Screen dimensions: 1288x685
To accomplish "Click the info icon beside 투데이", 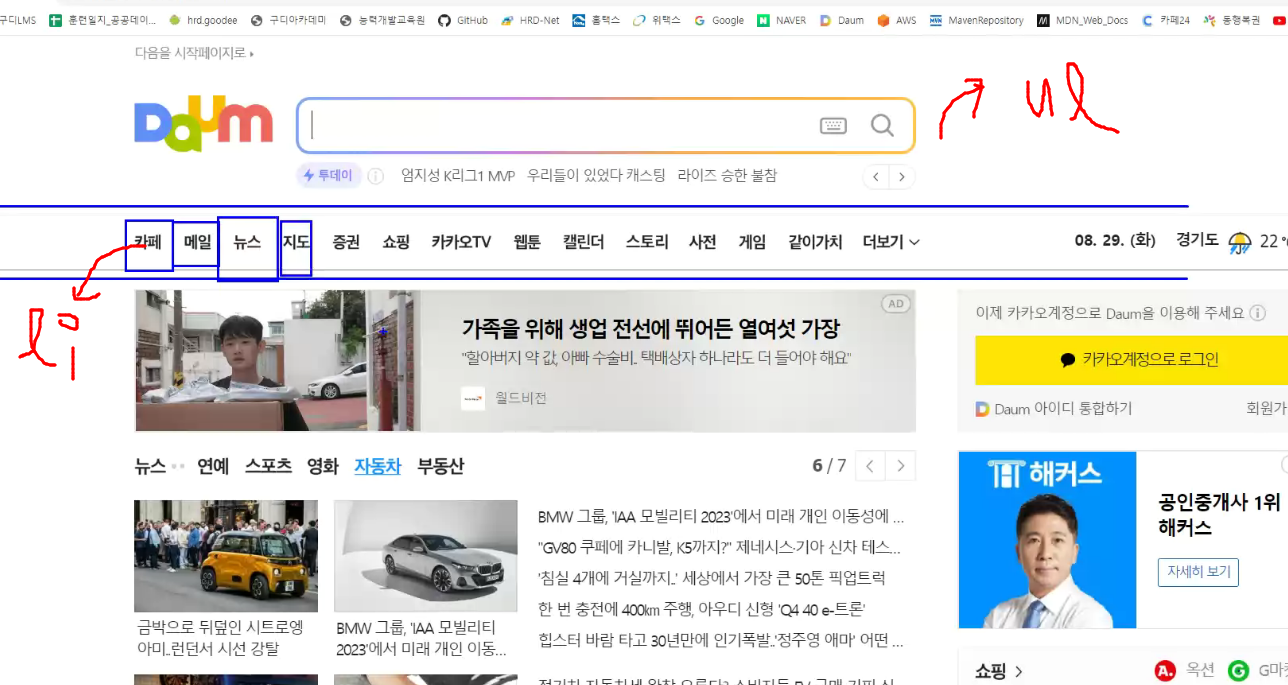I will (x=376, y=176).
